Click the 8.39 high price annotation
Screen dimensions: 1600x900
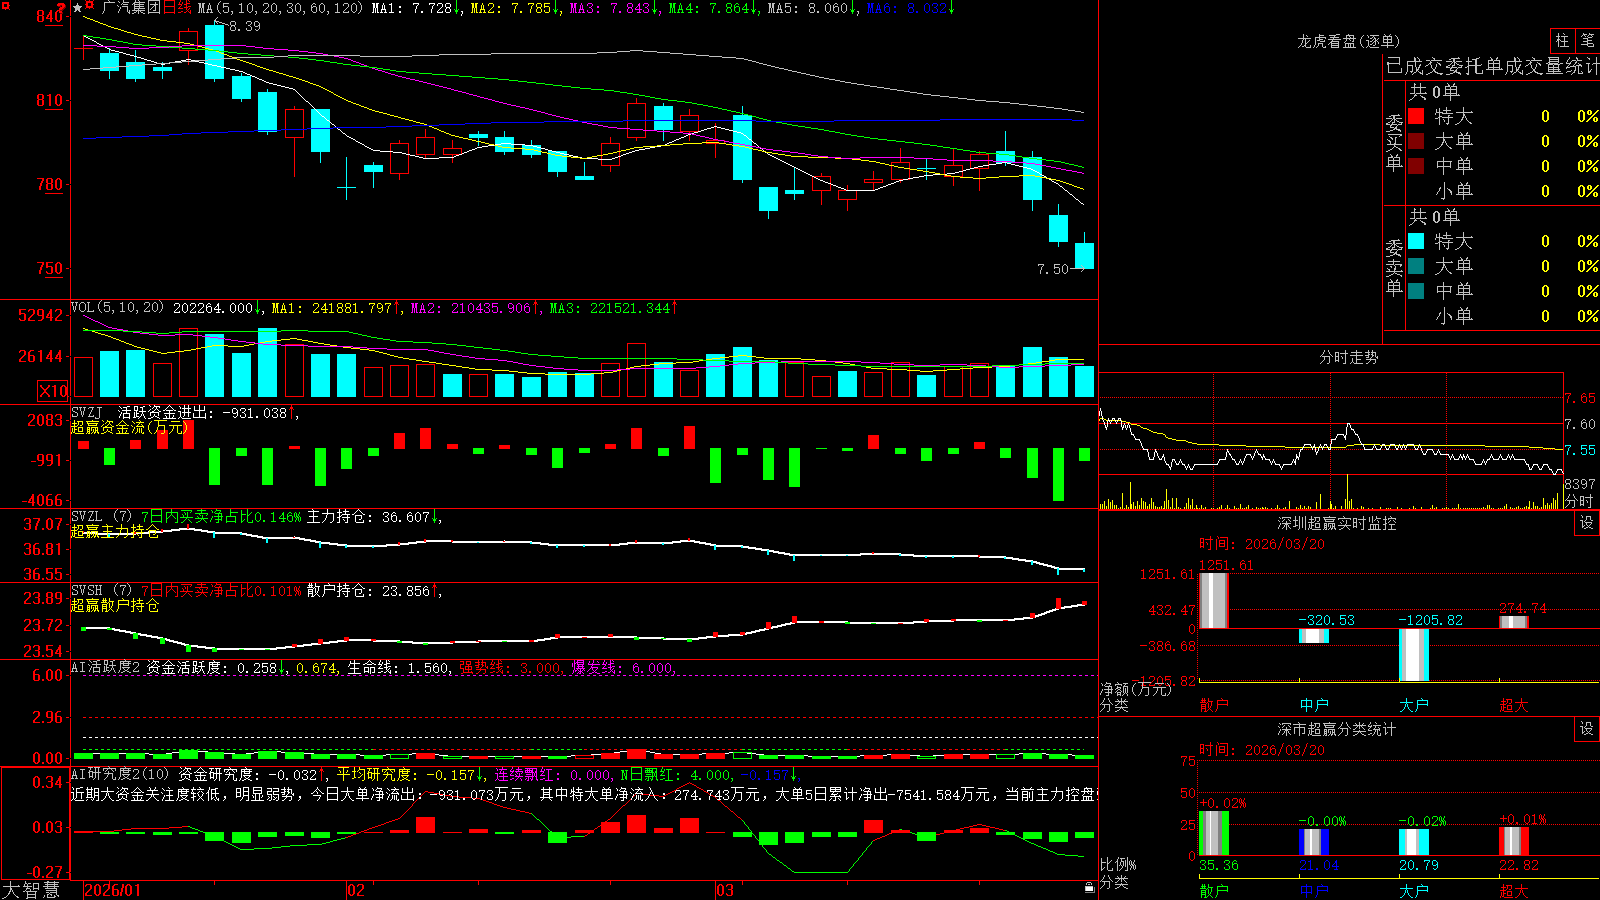(244, 26)
